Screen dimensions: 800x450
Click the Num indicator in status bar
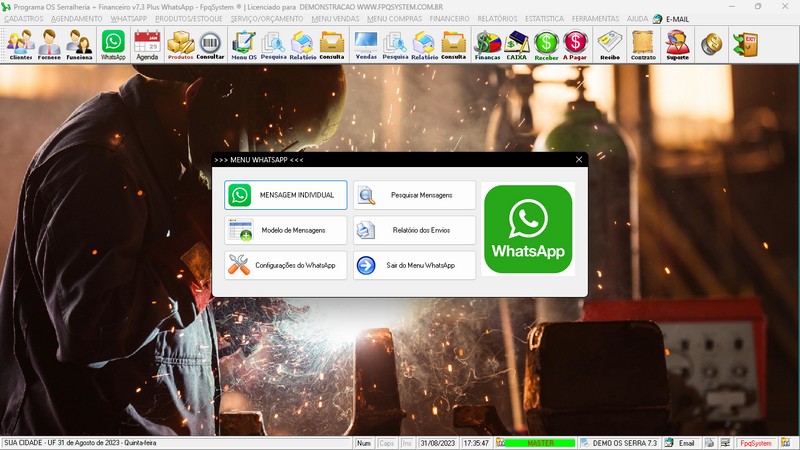pos(364,443)
